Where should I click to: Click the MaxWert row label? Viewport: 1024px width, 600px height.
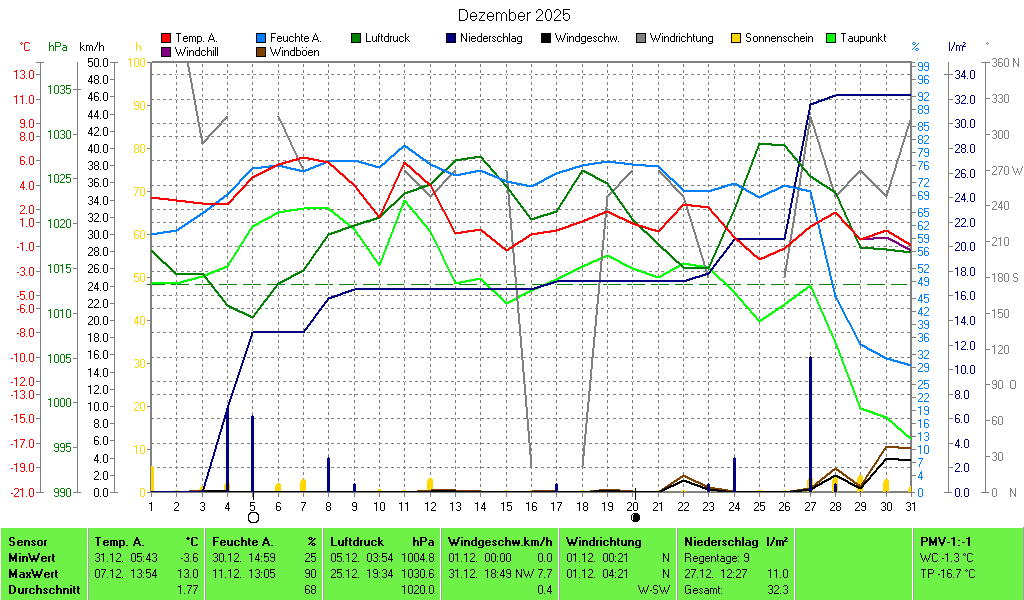coord(32,573)
